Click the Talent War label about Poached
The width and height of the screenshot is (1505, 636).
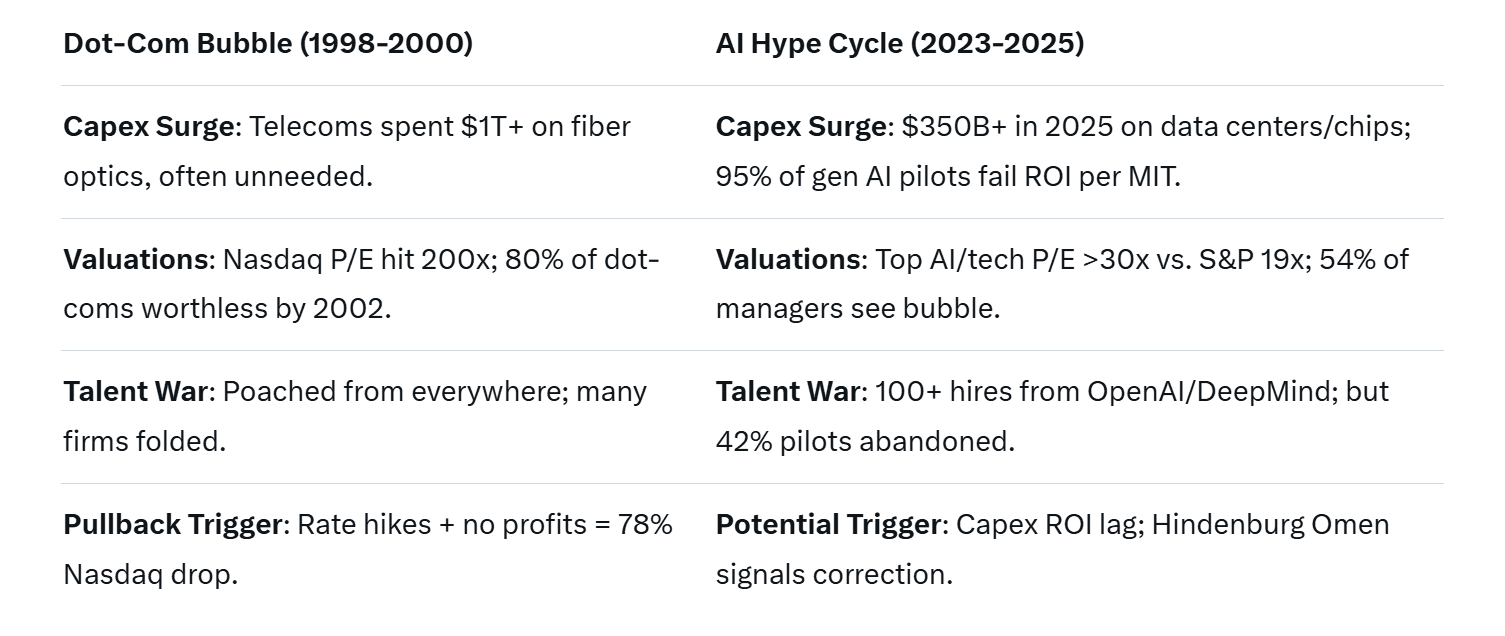[136, 391]
